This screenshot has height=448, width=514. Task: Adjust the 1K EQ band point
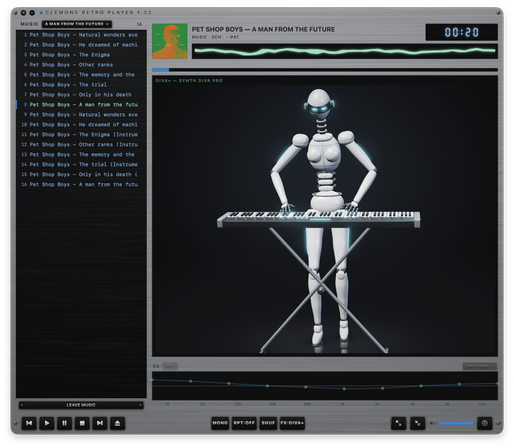click(x=344, y=389)
